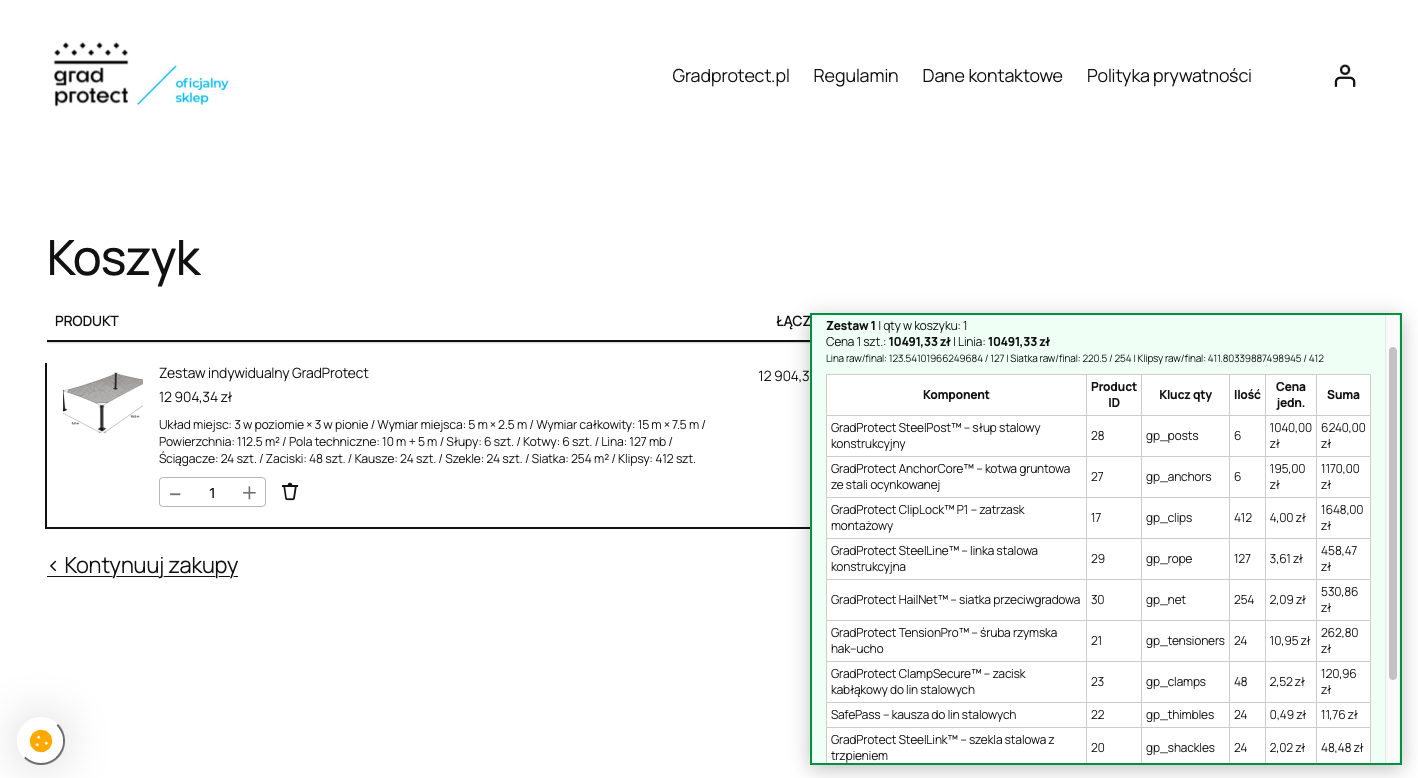
Task: Open the user account icon
Action: (x=1345, y=76)
